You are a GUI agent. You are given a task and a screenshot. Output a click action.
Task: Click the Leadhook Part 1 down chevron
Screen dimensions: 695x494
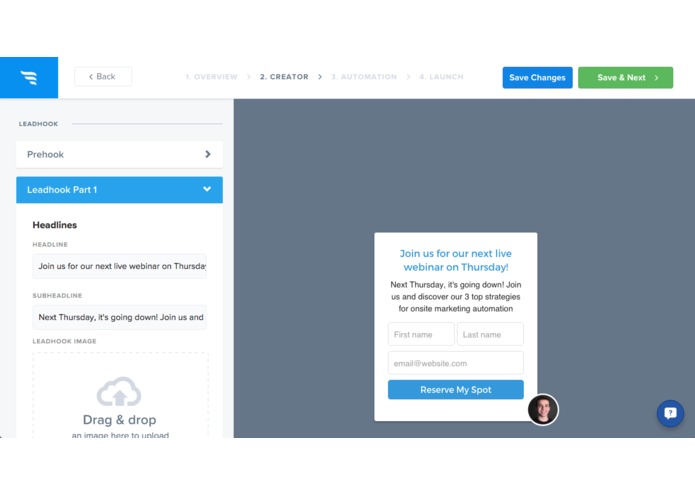click(207, 189)
